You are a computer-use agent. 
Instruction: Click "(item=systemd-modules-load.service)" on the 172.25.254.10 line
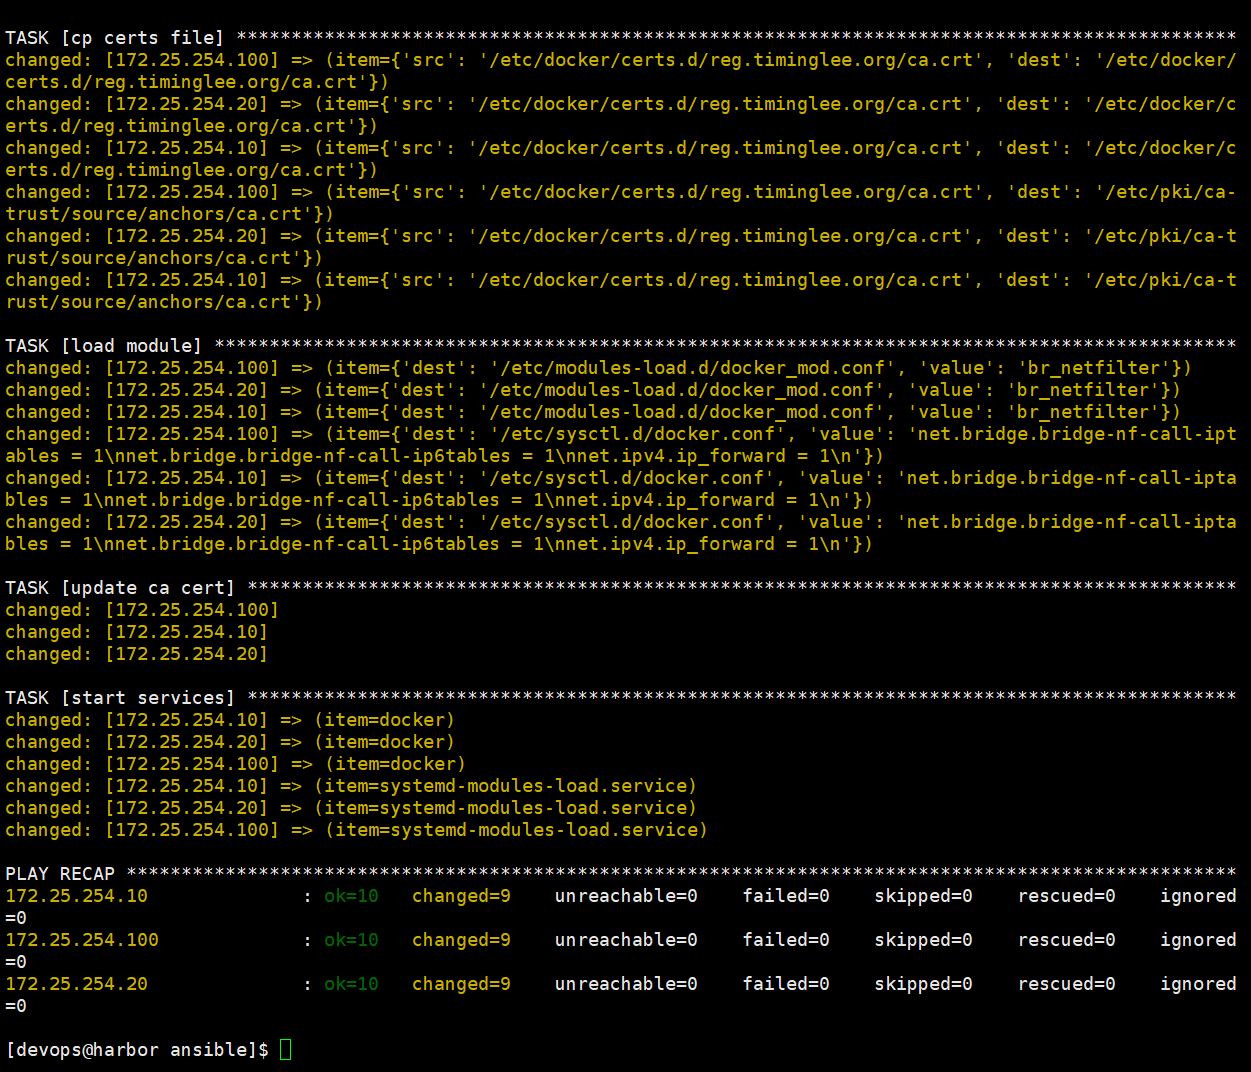tap(505, 786)
